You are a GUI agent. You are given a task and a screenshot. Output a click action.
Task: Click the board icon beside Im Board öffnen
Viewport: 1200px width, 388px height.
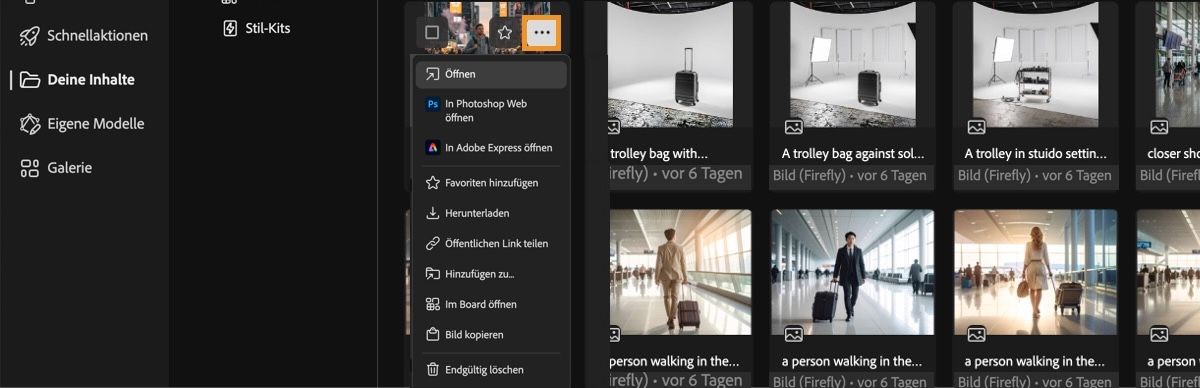(432, 304)
